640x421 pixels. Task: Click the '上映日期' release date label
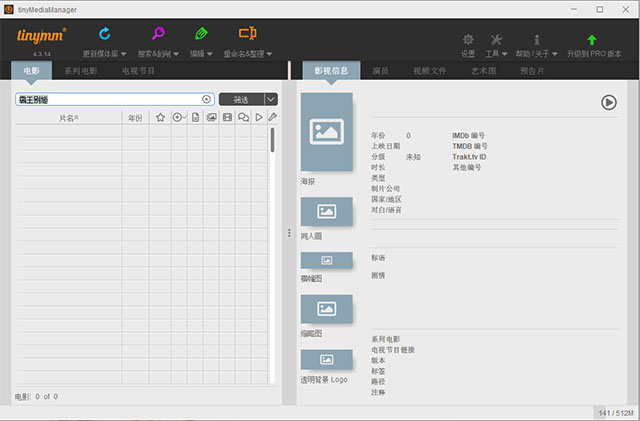click(386, 146)
